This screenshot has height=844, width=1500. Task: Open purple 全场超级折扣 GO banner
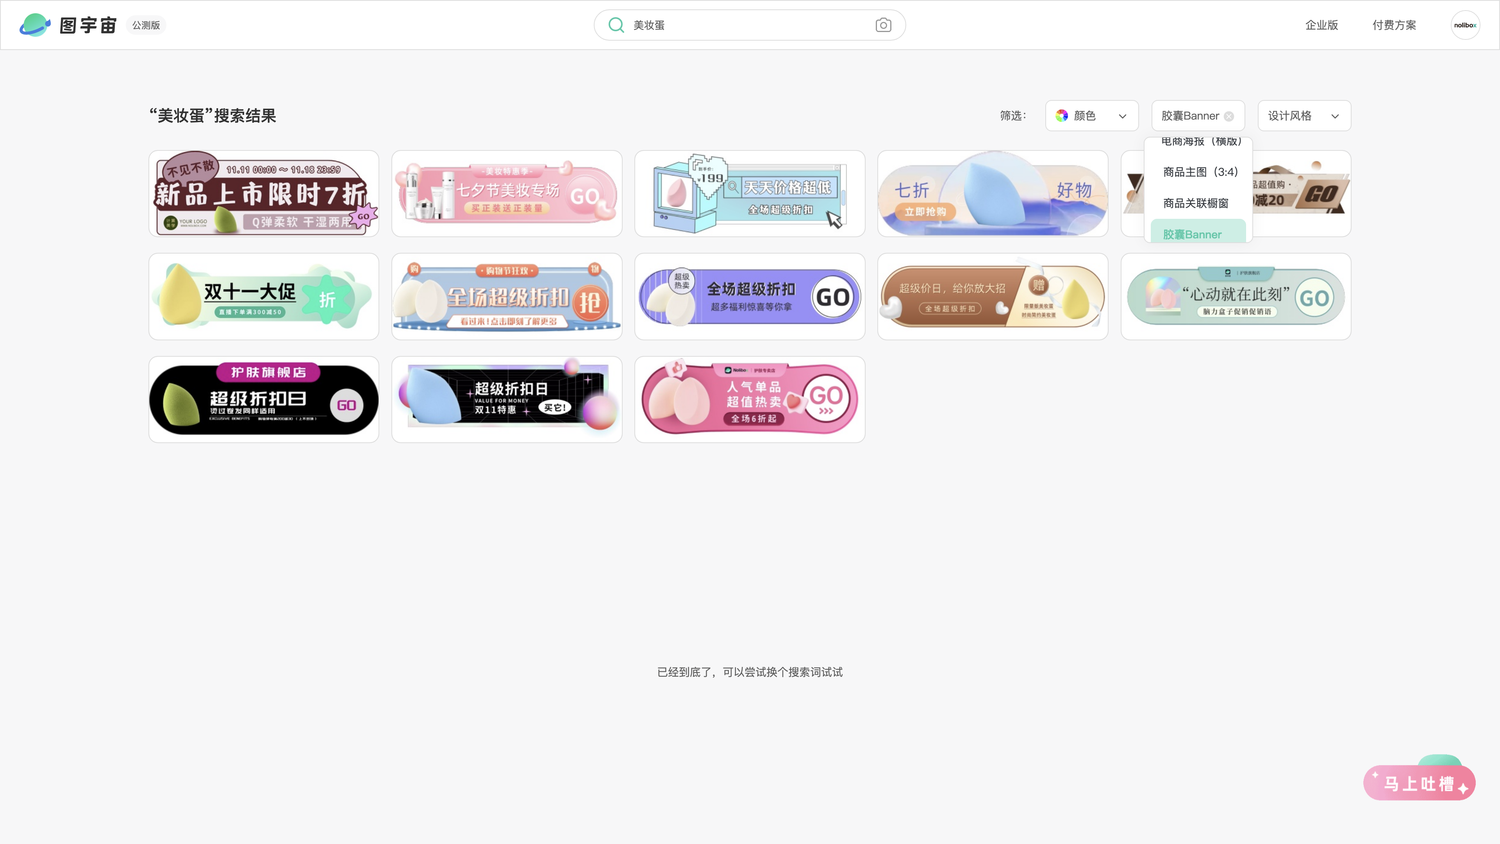tap(750, 296)
